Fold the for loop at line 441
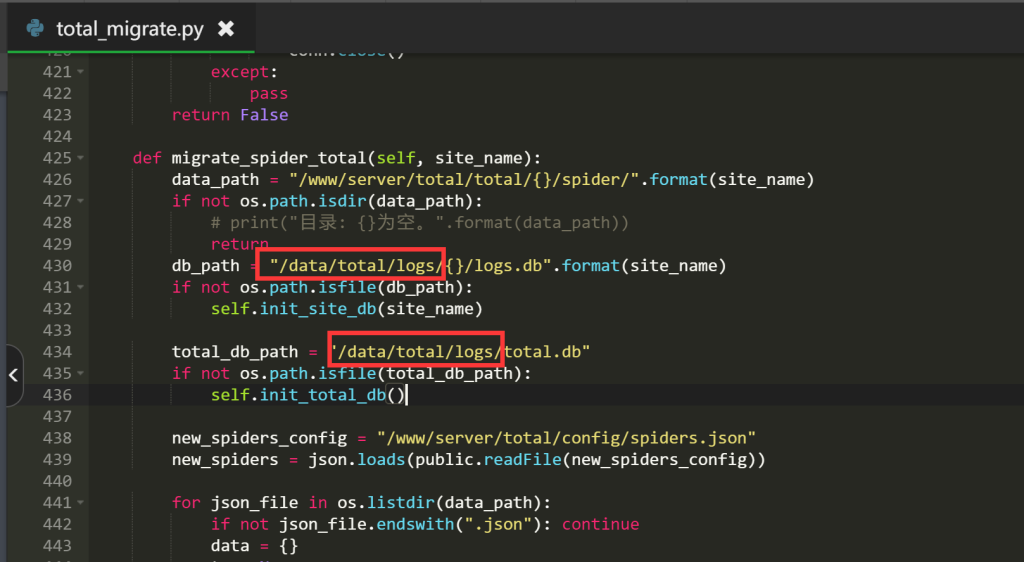1024x562 pixels. pyautogui.click(x=80, y=503)
